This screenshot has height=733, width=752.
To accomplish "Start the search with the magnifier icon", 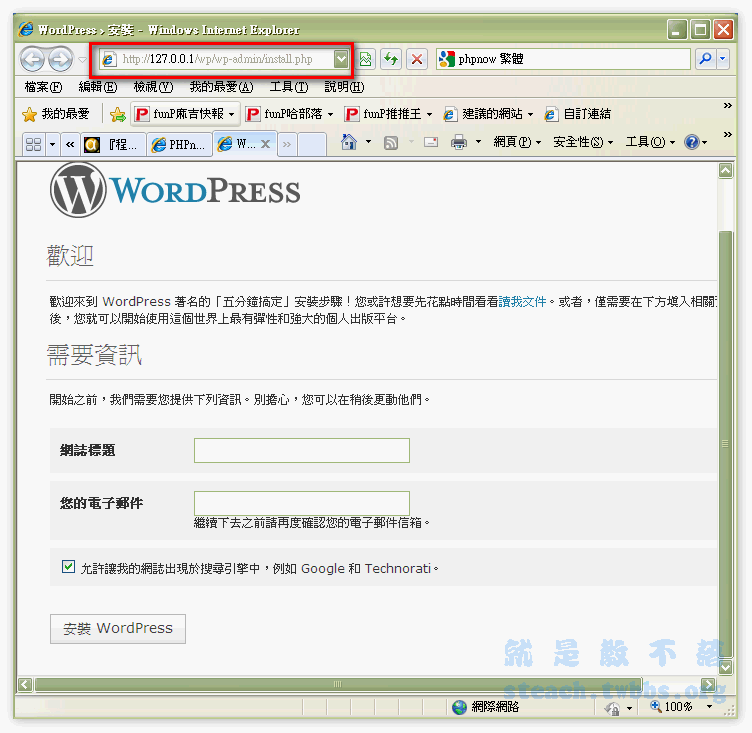I will [x=705, y=59].
